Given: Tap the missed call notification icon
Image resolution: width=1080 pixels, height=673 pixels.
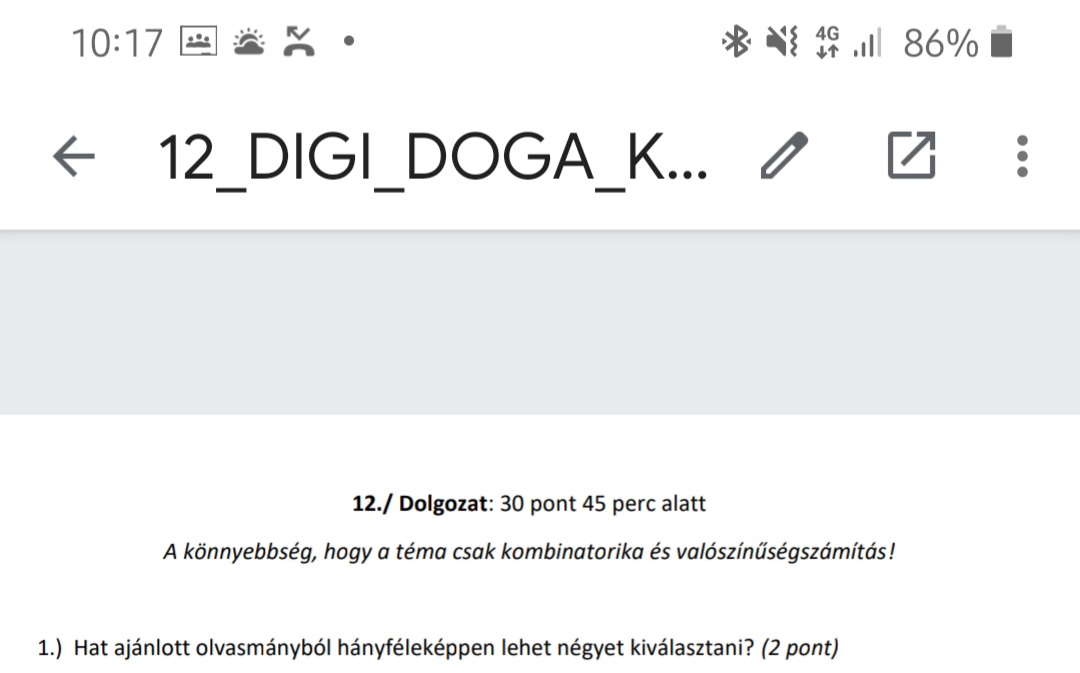Looking at the screenshot, I should point(299,41).
